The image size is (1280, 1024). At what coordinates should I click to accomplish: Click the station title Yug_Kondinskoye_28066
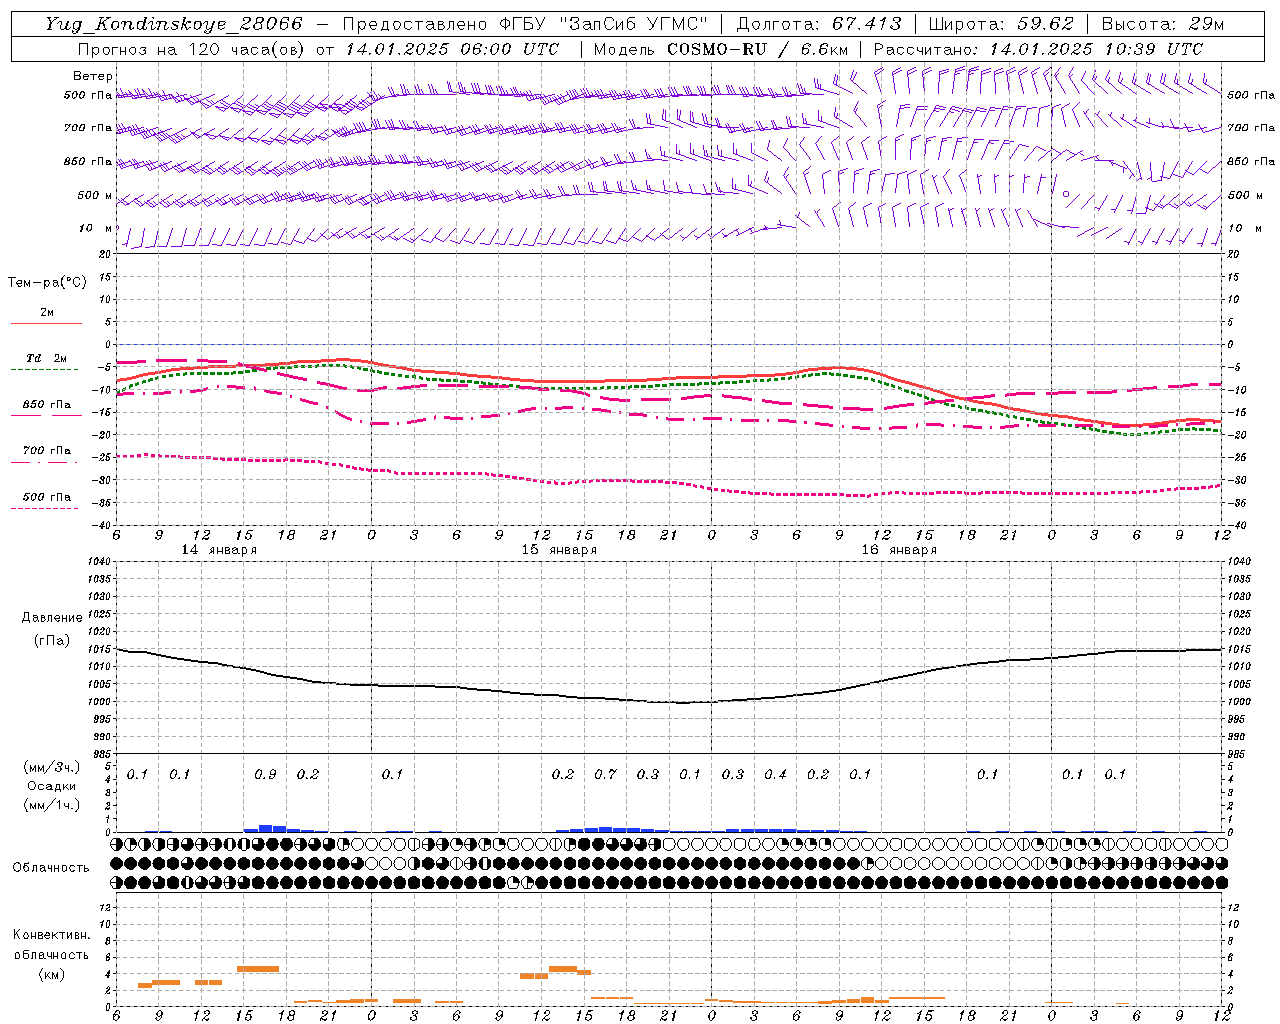[174, 24]
